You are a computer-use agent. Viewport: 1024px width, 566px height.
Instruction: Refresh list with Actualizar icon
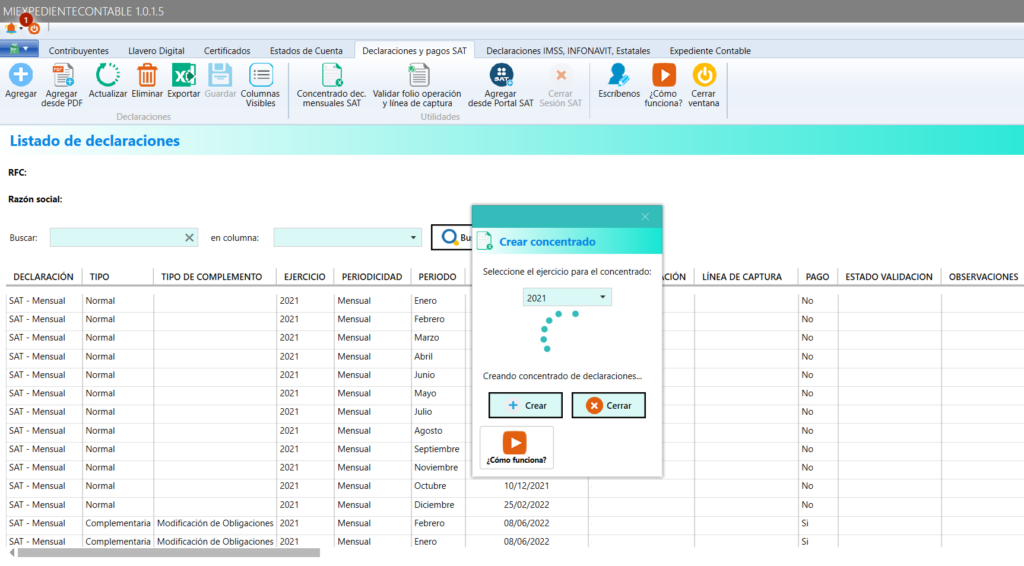108,76
